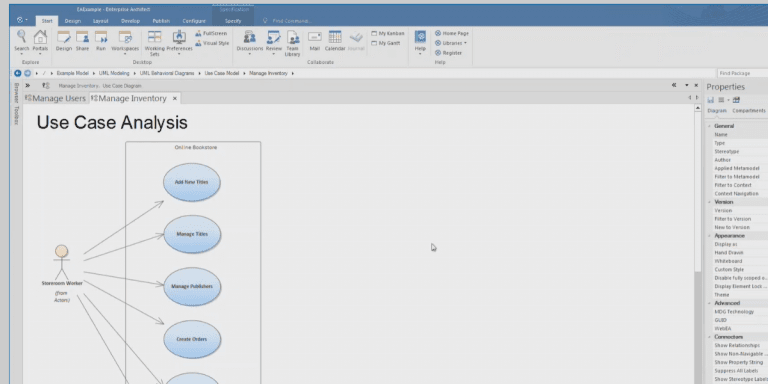Click in the Find Package field
Image resolution: width=768 pixels, height=384 pixels.
tap(743, 73)
